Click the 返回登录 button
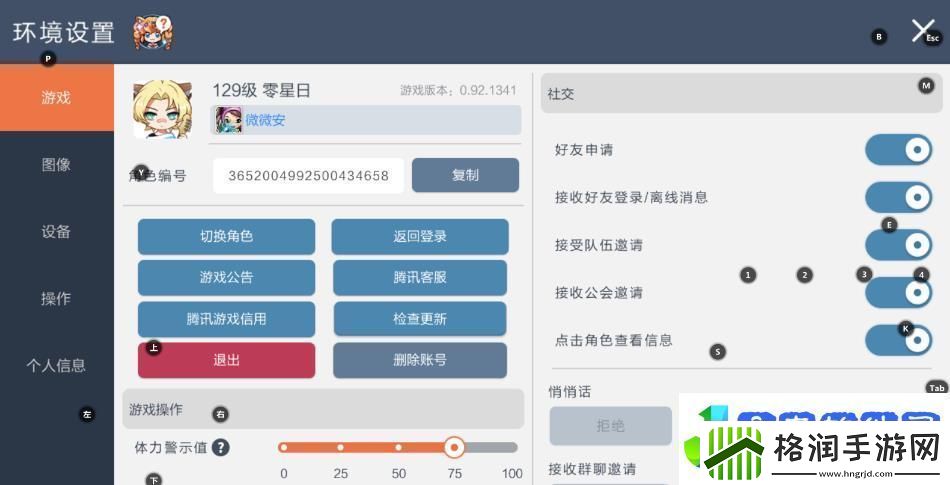 (420, 236)
